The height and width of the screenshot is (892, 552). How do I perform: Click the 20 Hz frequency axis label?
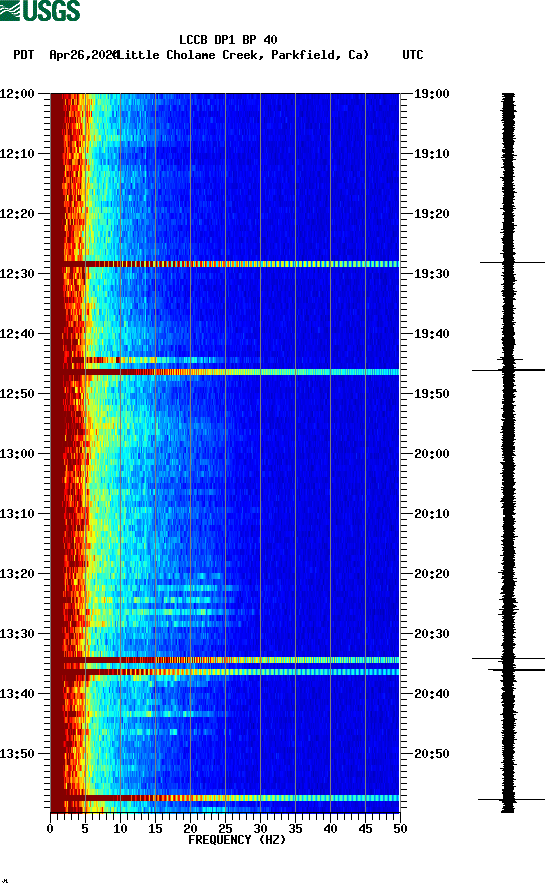point(190,829)
